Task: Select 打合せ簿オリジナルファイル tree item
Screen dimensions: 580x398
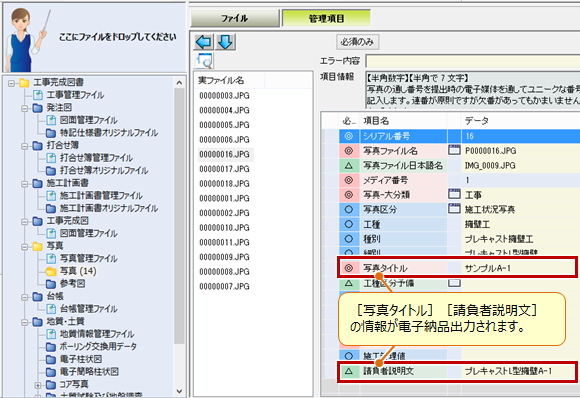Action: [104, 171]
